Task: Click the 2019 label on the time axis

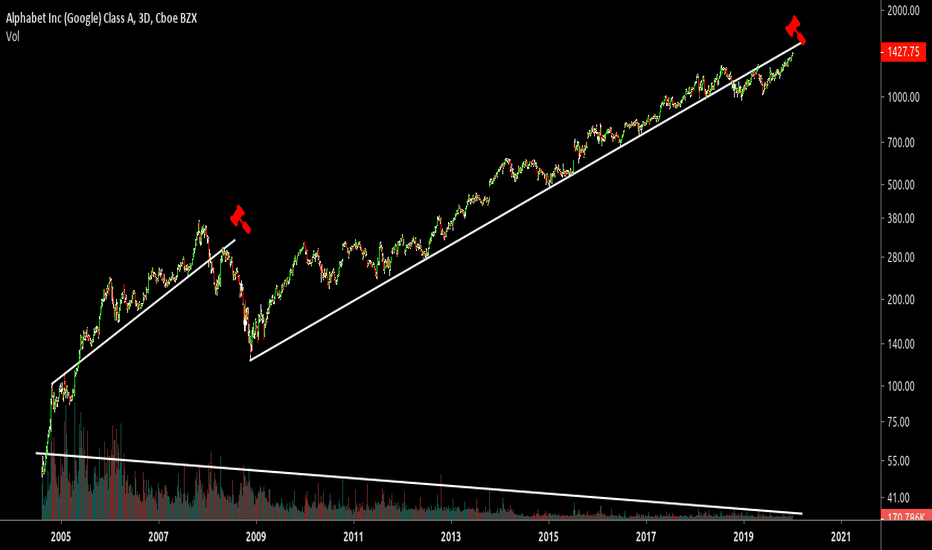Action: (x=744, y=537)
